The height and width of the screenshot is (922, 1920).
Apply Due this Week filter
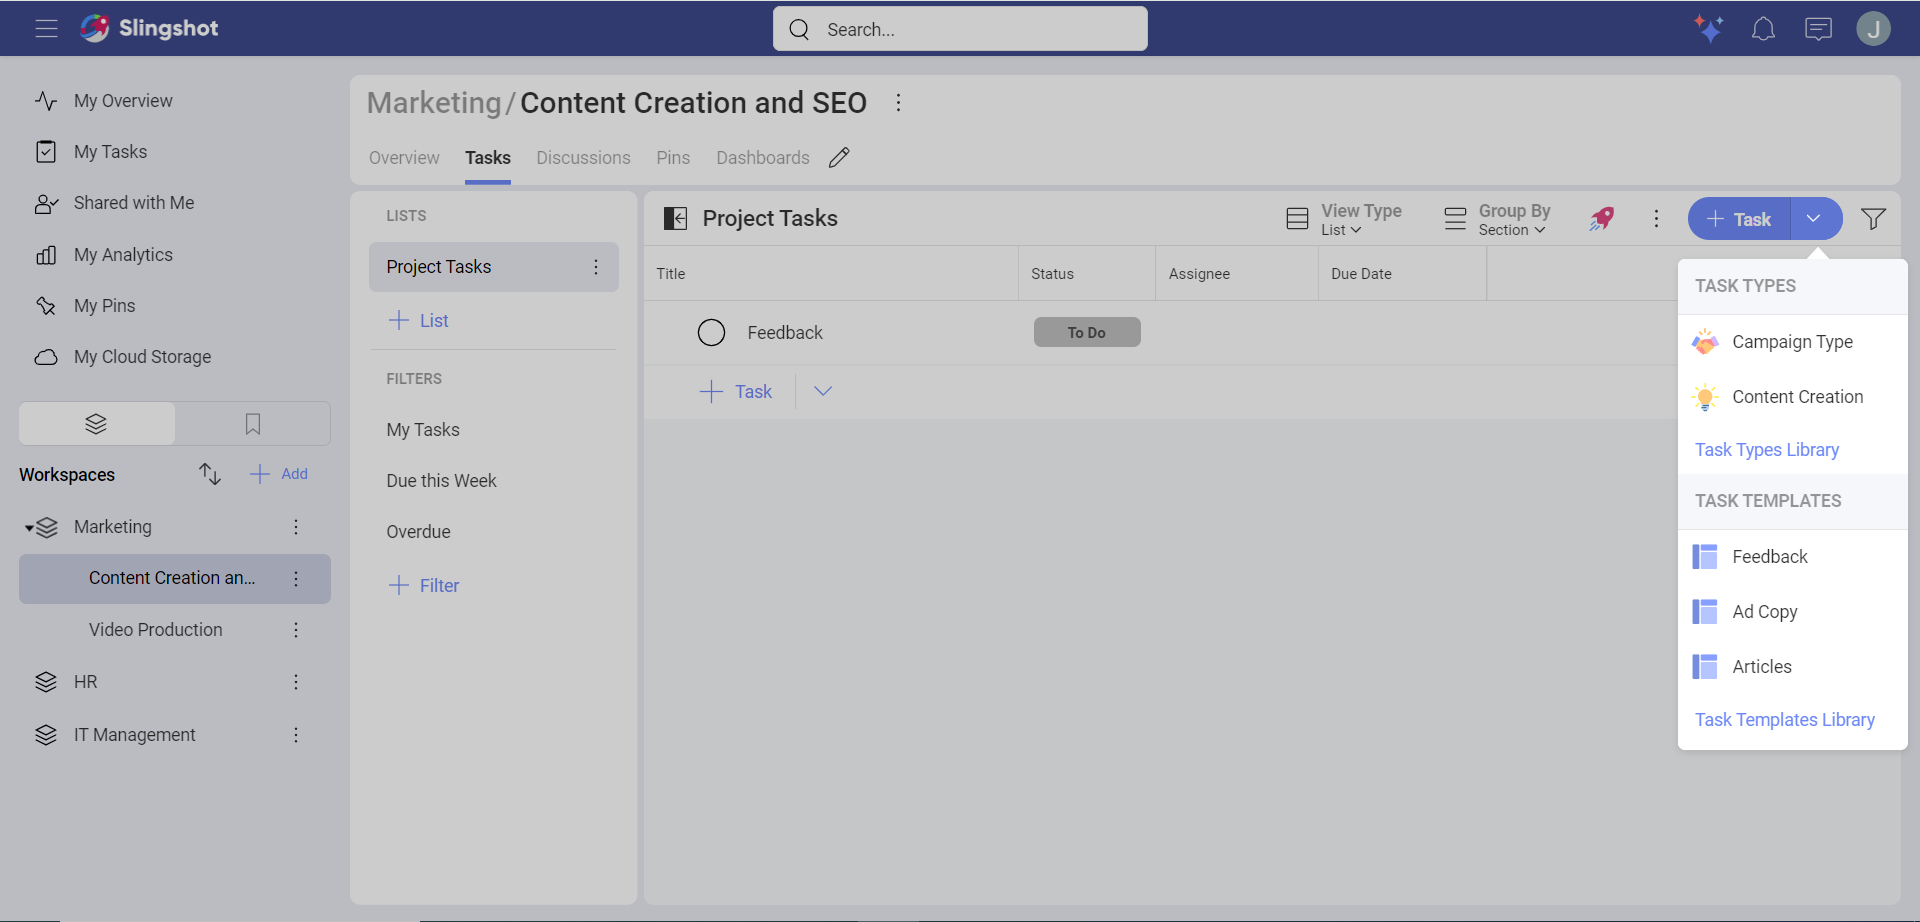441,481
